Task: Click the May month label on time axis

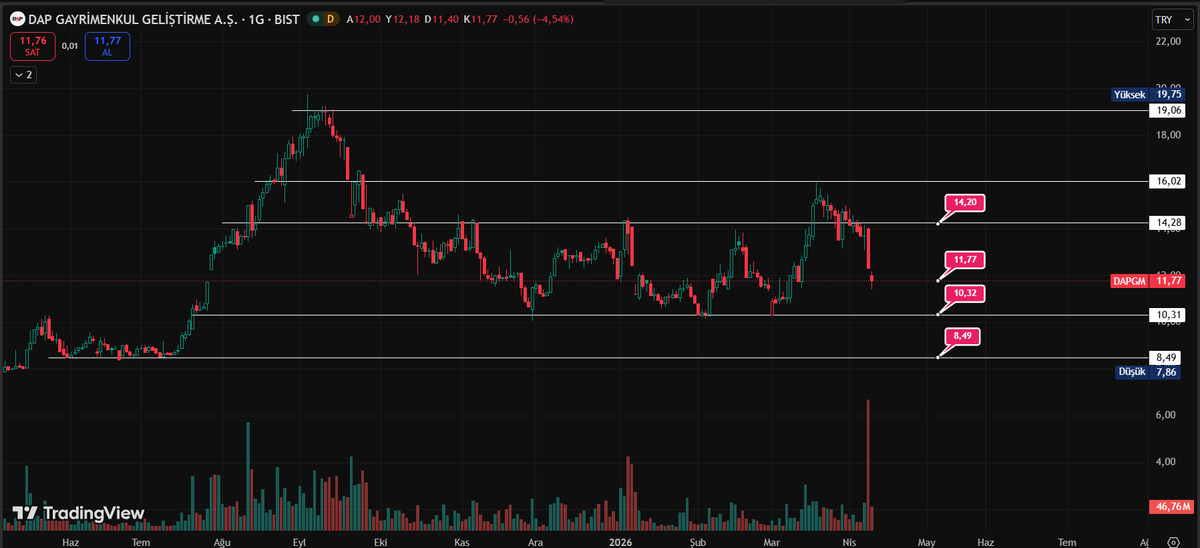Action: pyautogui.click(x=926, y=541)
